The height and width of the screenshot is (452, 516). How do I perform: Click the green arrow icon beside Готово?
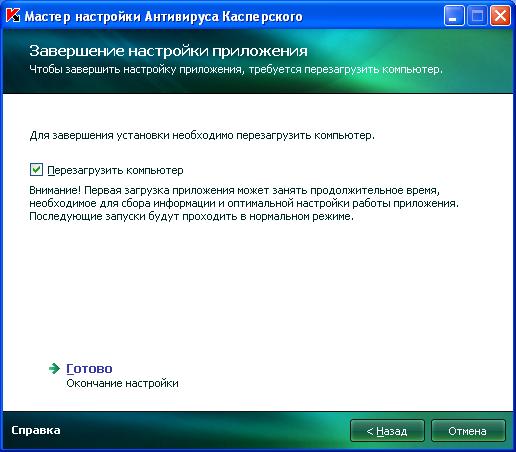[54, 368]
